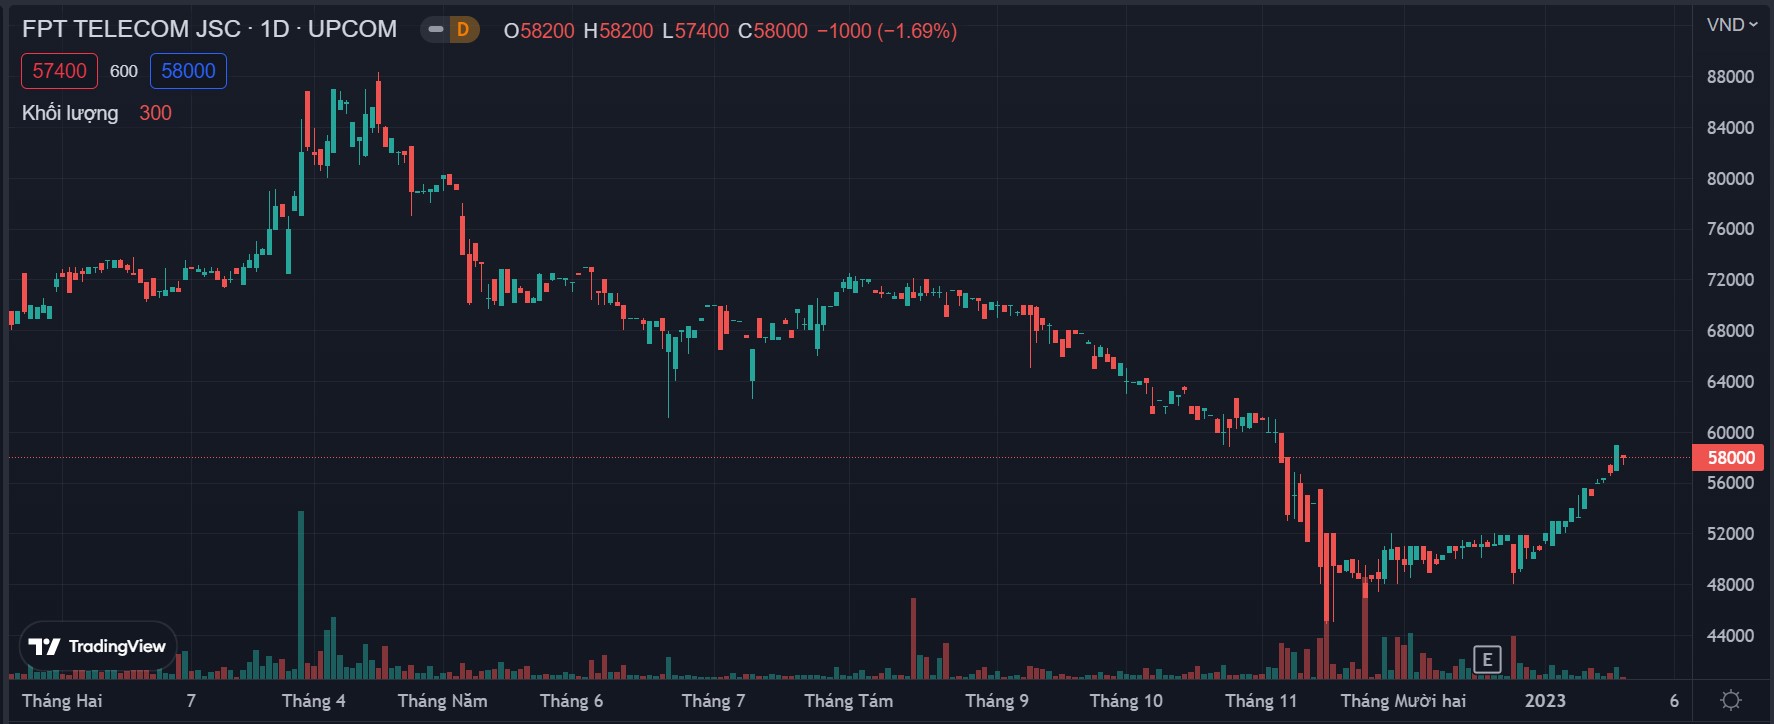The height and width of the screenshot is (724, 1774).
Task: Click the 88000 price axis label
Action: [1730, 76]
